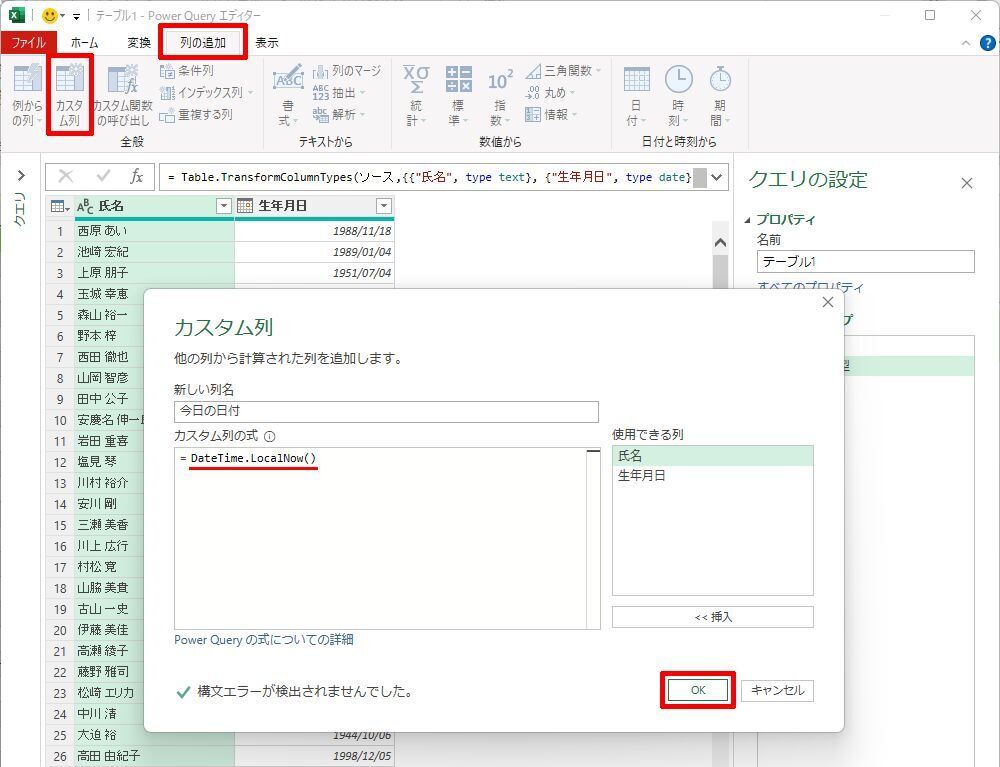This screenshot has height=767, width=1000.
Task: Add a column from examples
Action: 27,95
